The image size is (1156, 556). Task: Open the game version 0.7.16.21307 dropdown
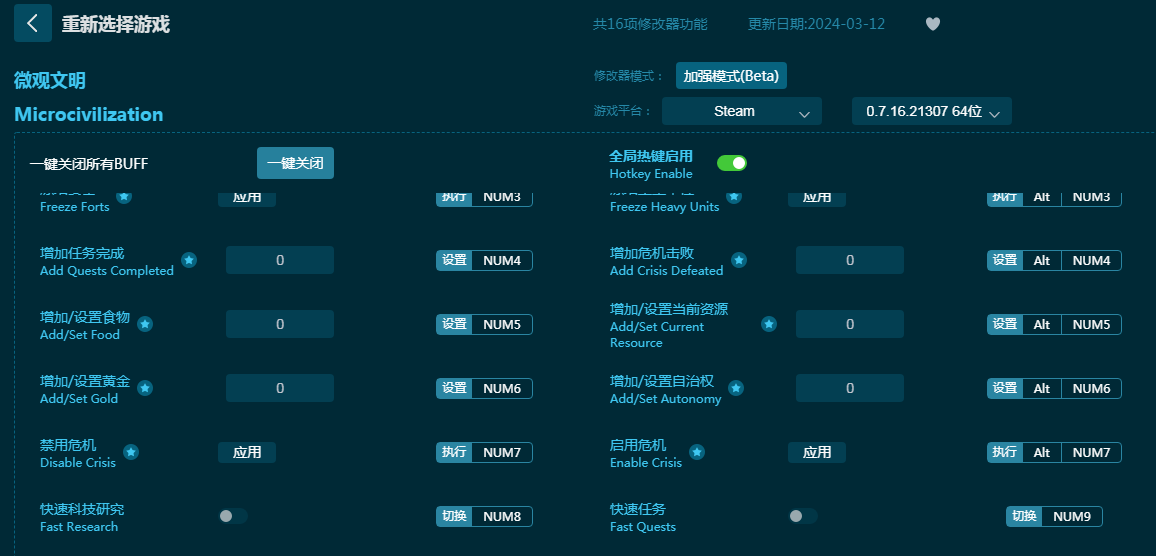point(932,111)
